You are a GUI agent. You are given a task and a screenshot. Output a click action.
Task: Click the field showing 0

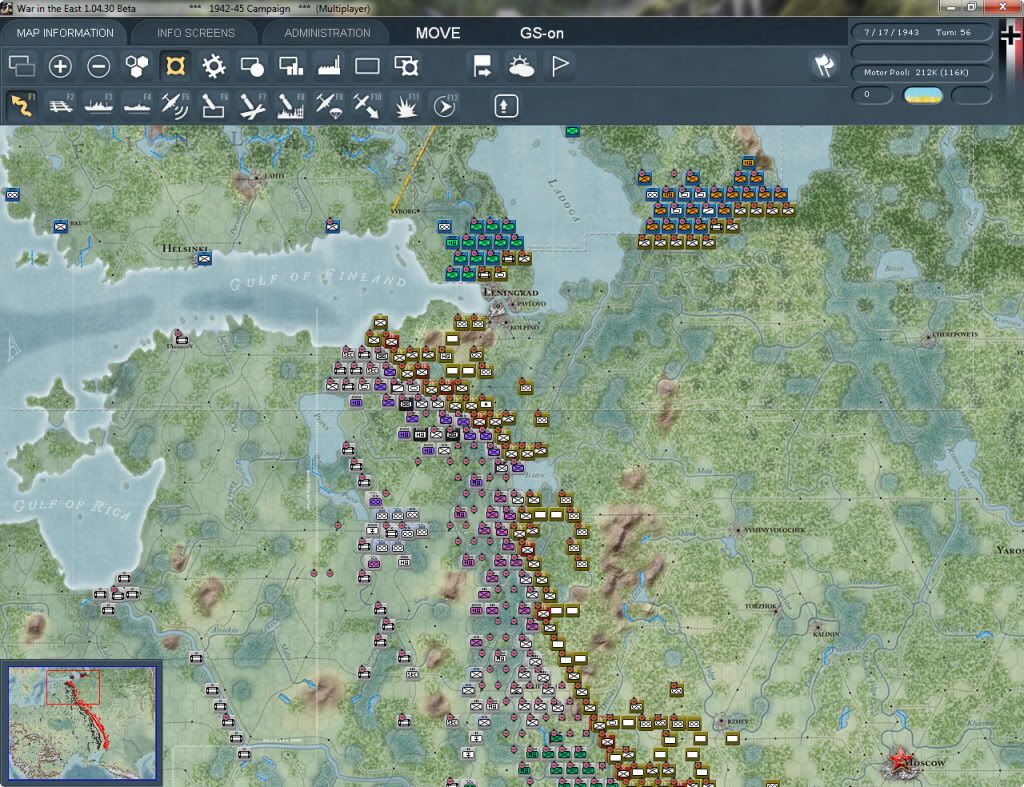(872, 95)
